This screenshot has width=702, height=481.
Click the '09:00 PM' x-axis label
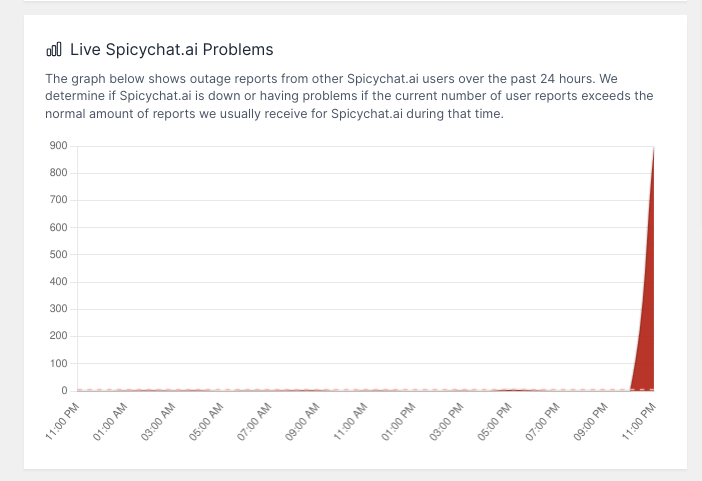(591, 422)
